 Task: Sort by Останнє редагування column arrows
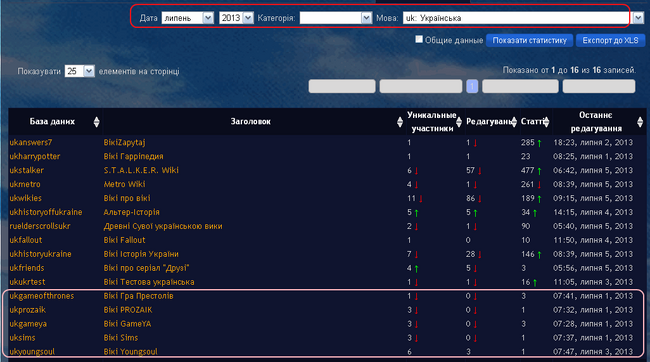click(640, 122)
